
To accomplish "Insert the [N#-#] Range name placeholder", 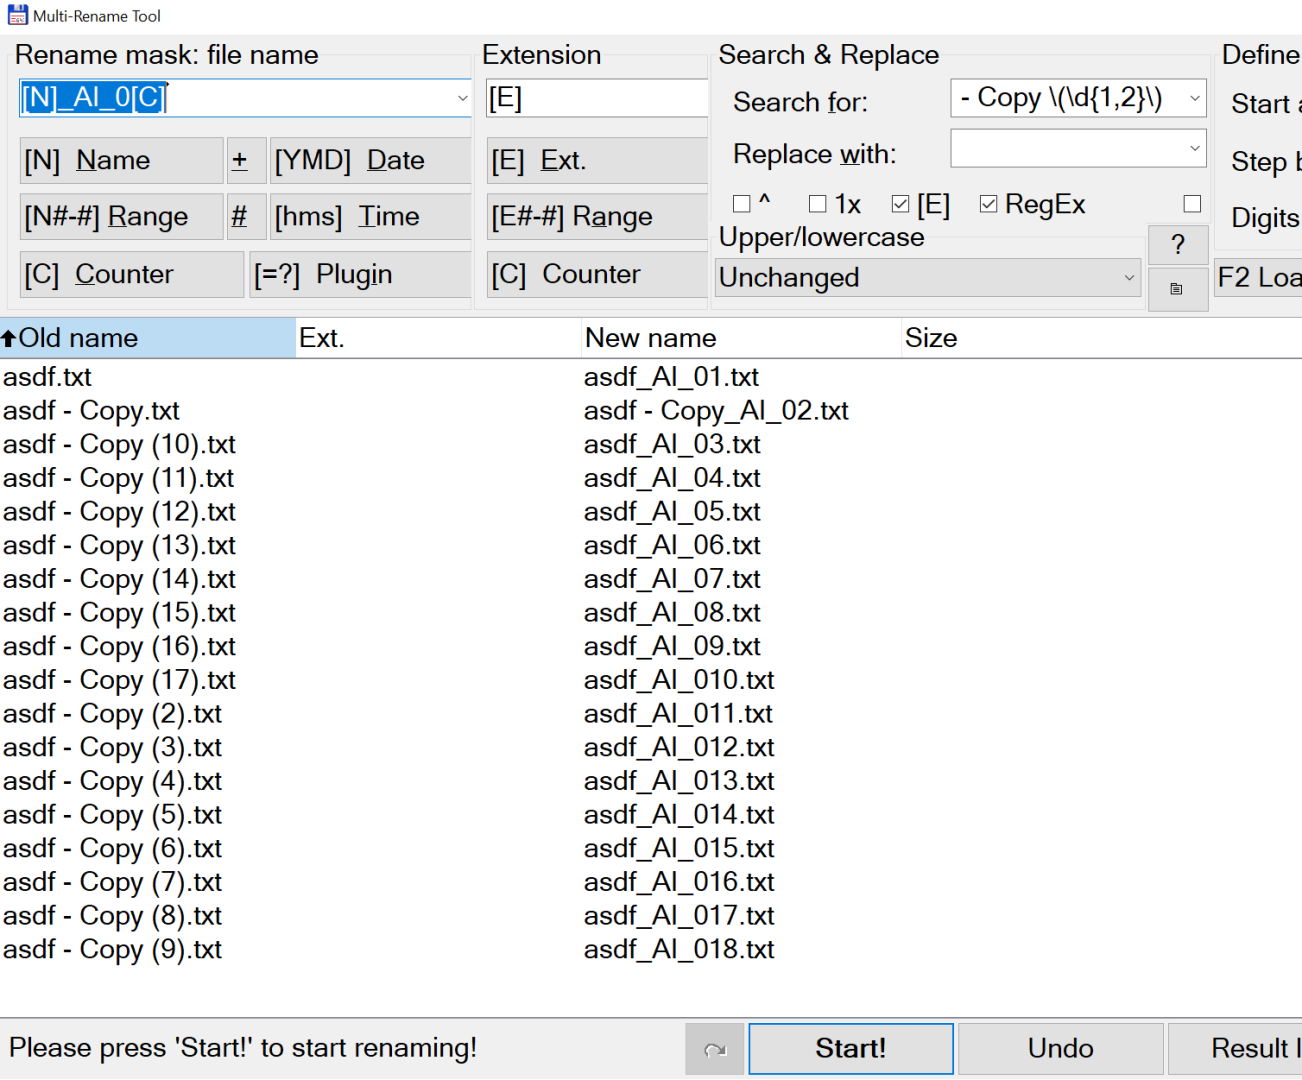I will [121, 217].
